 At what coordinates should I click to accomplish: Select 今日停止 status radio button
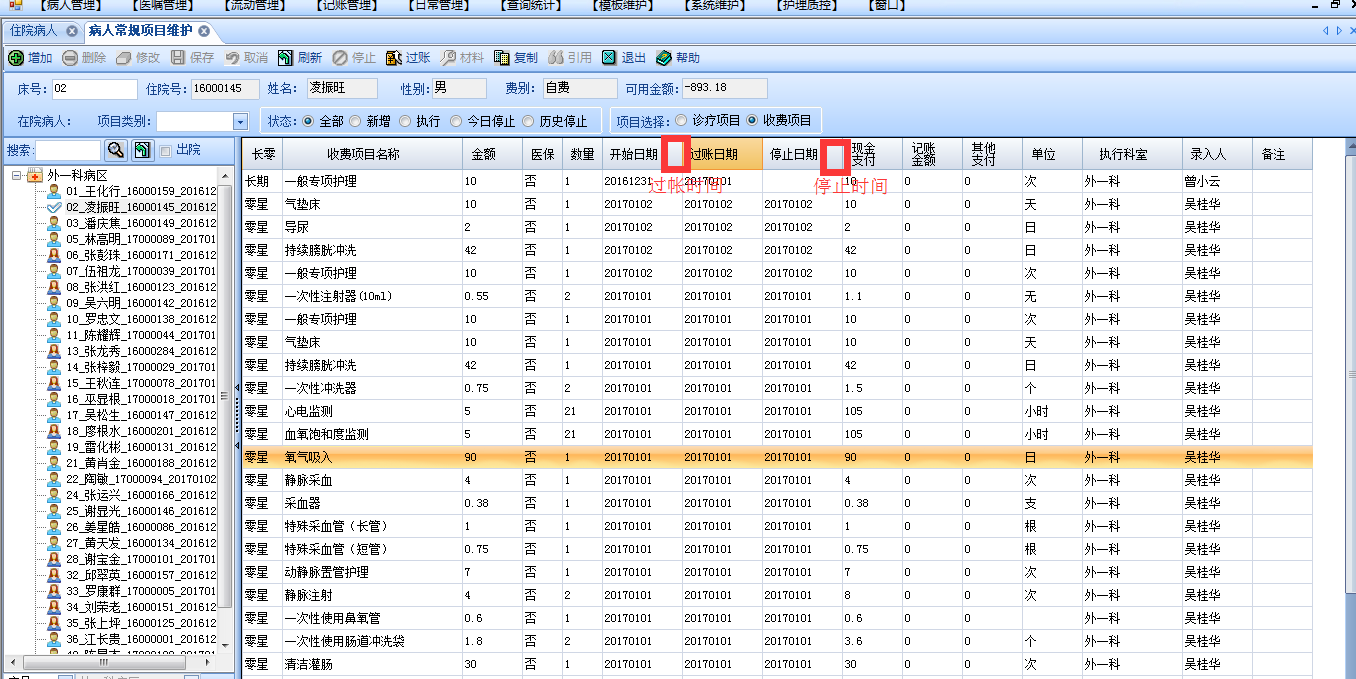(457, 121)
